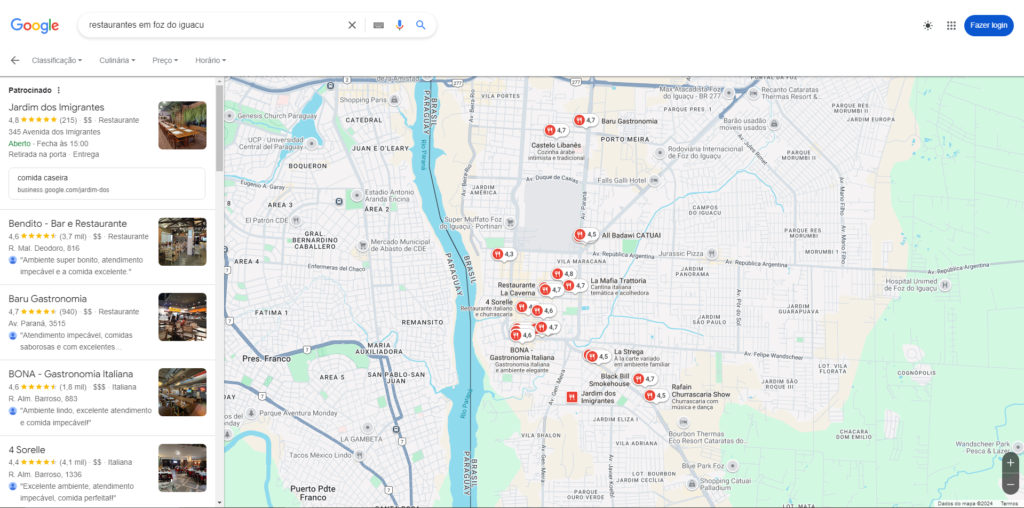Image resolution: width=1024 pixels, height=508 pixels.
Task: Click the Falls Galli Hotel map icon
Action: click(x=654, y=180)
